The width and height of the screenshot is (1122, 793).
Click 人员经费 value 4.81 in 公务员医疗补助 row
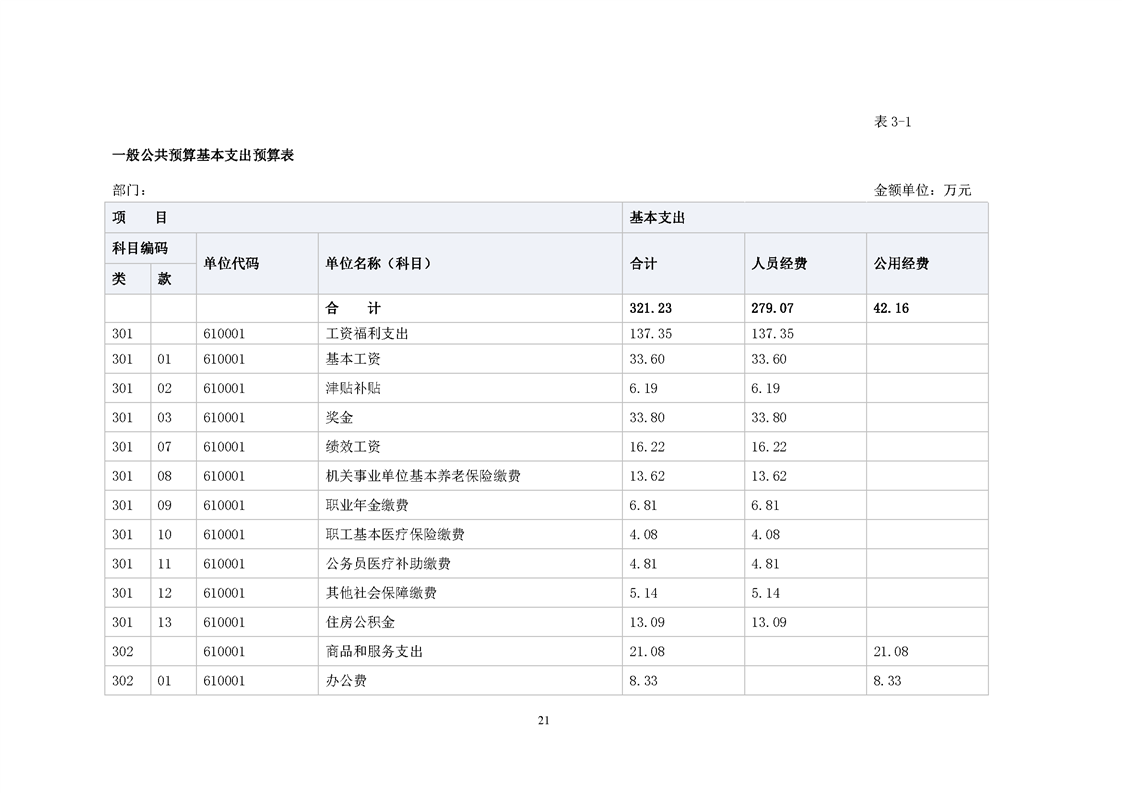[x=765, y=564]
